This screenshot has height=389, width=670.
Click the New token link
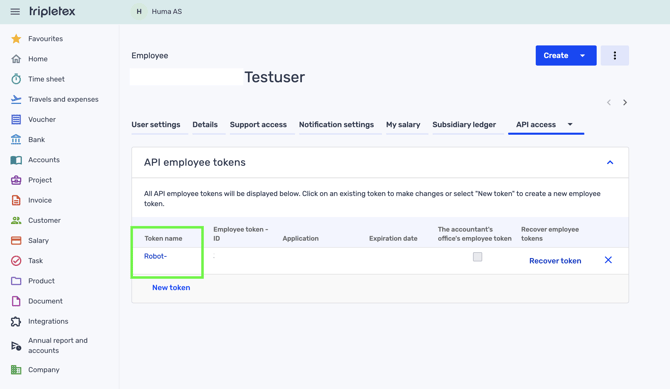point(171,288)
